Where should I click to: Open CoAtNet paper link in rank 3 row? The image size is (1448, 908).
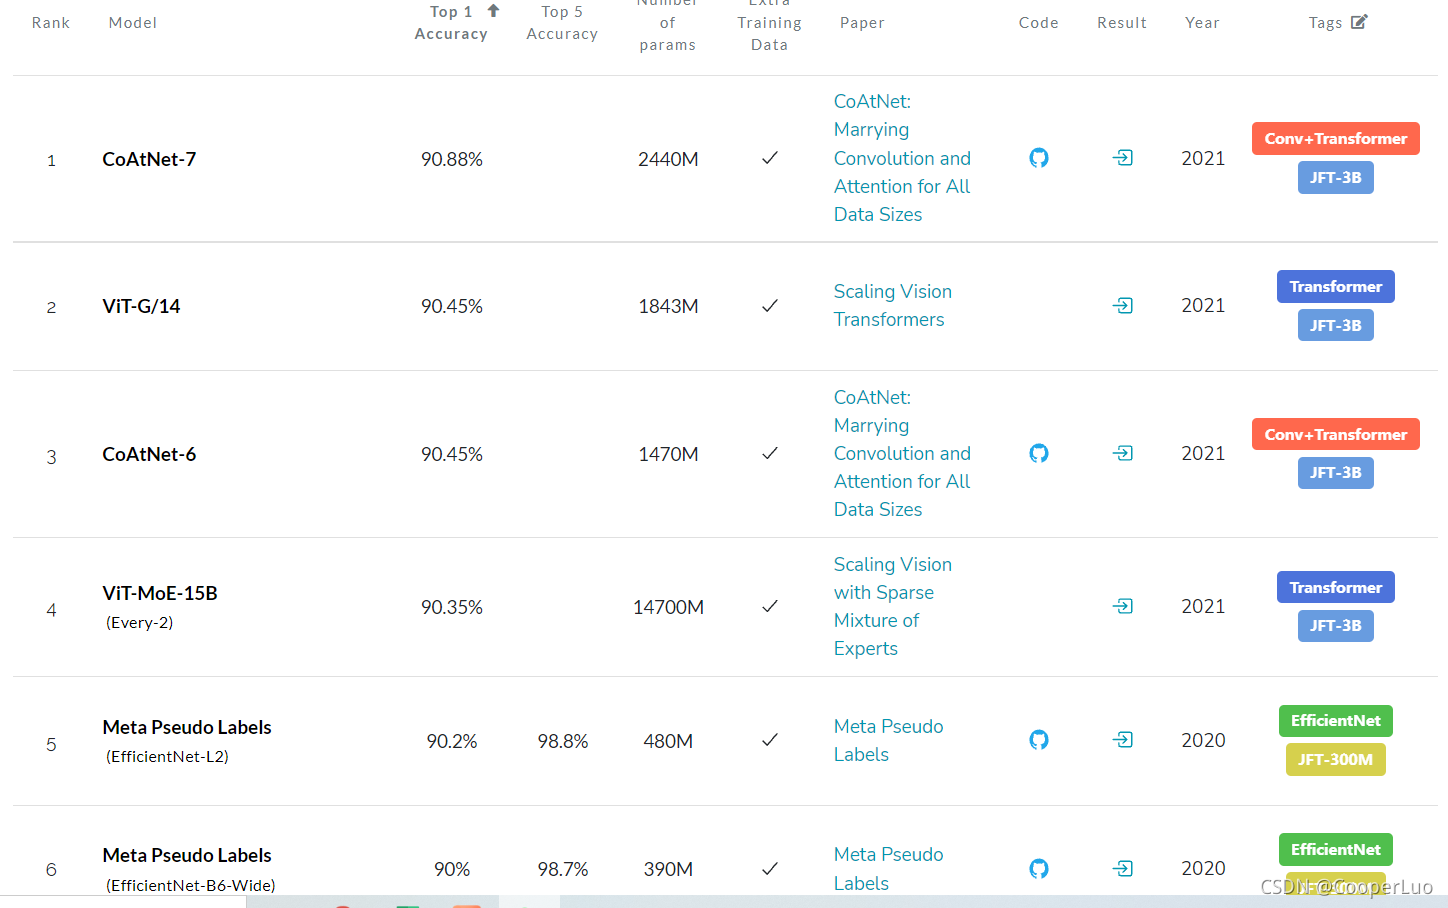pos(902,453)
